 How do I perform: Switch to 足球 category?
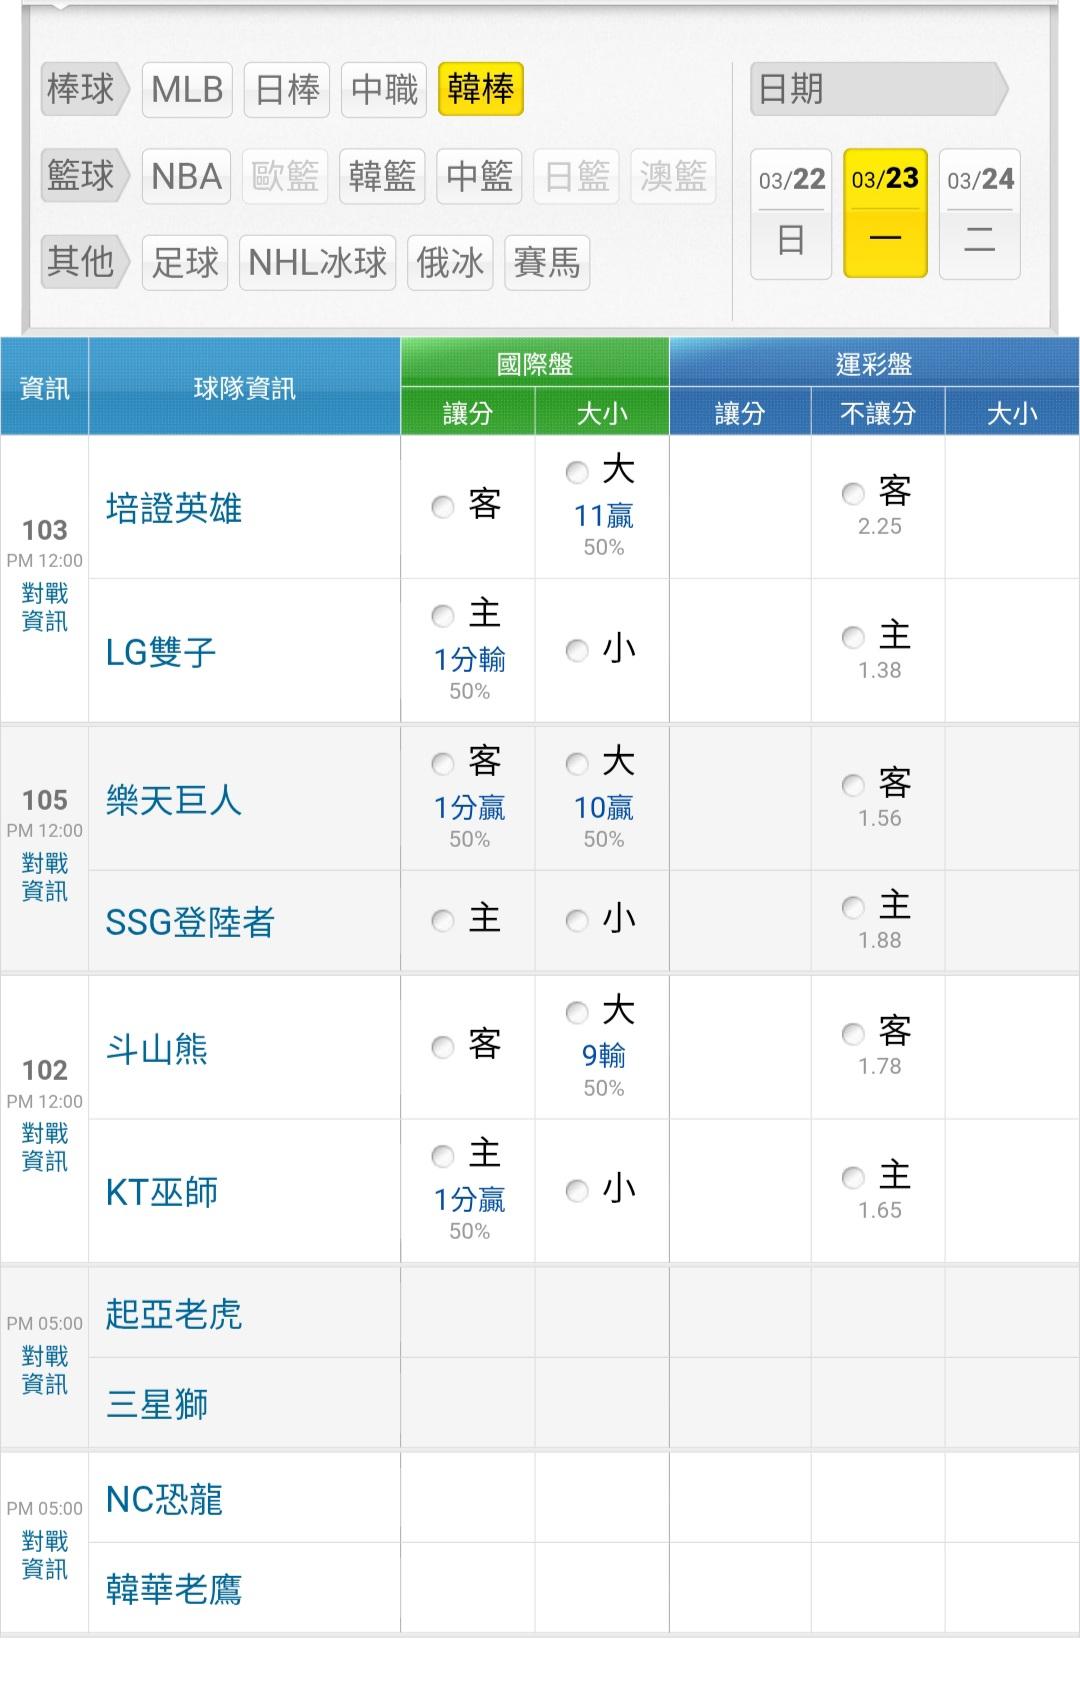(185, 263)
